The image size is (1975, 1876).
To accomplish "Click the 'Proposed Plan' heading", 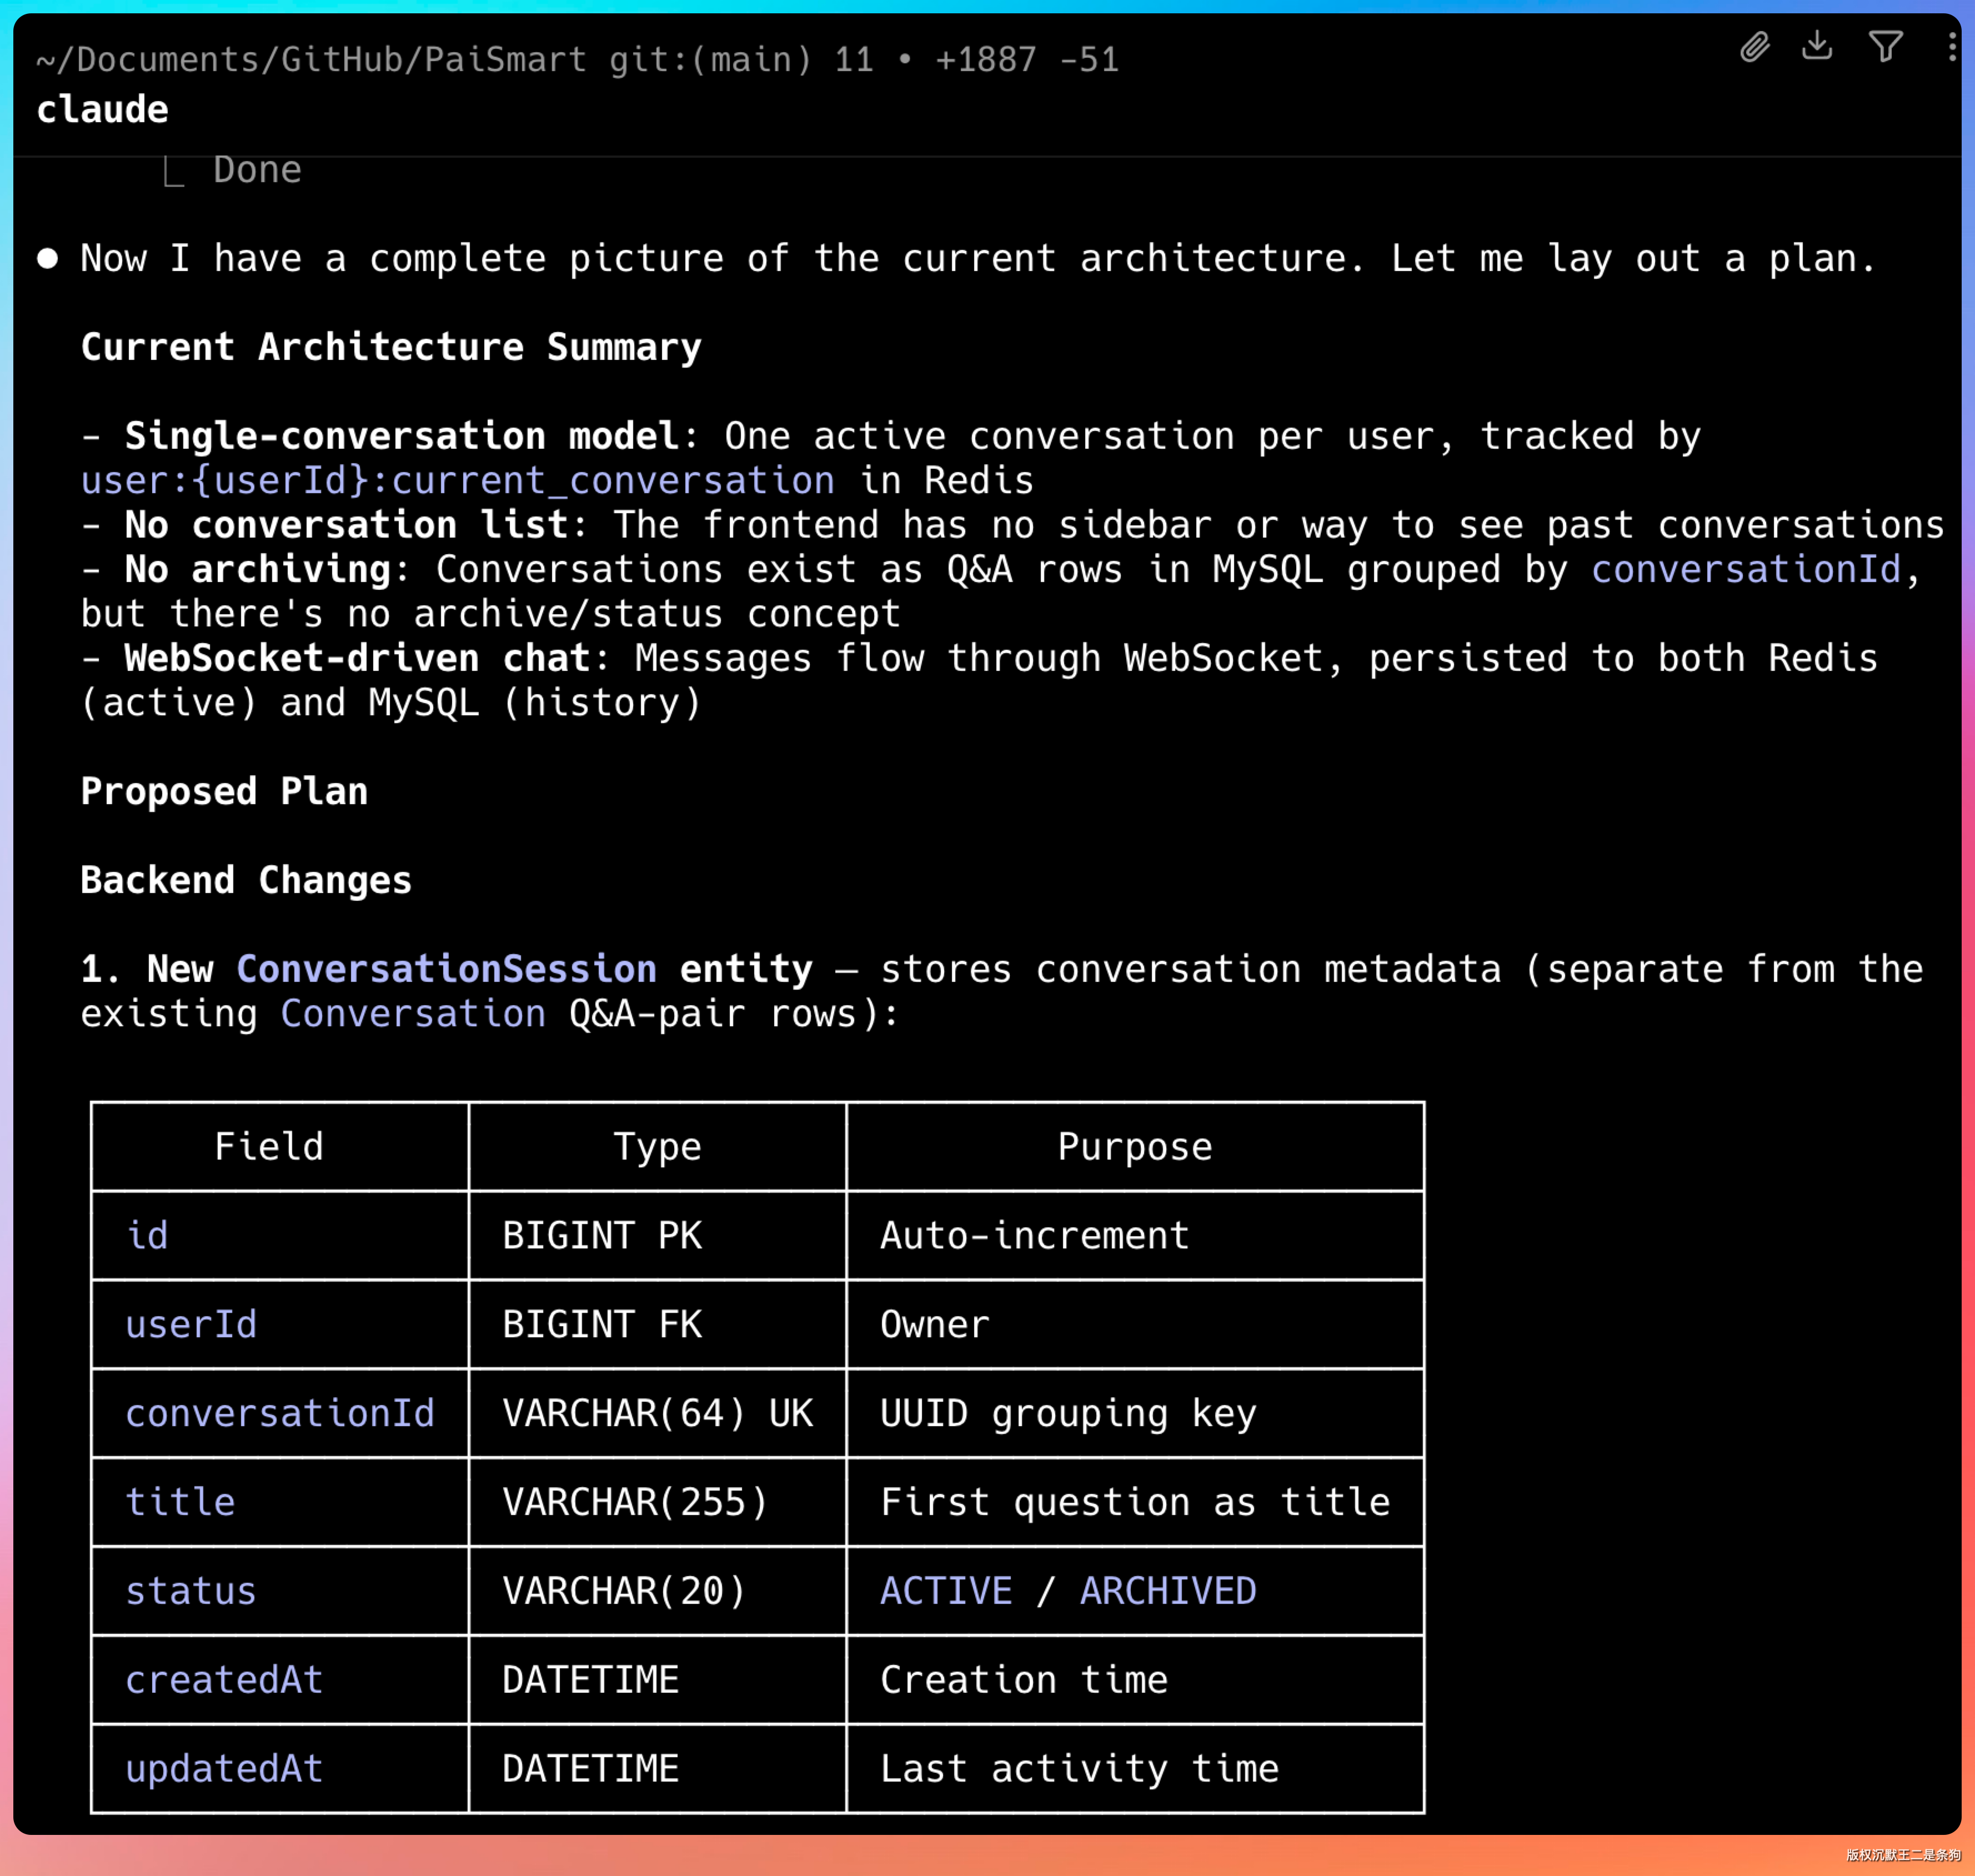I will pyautogui.click(x=224, y=791).
